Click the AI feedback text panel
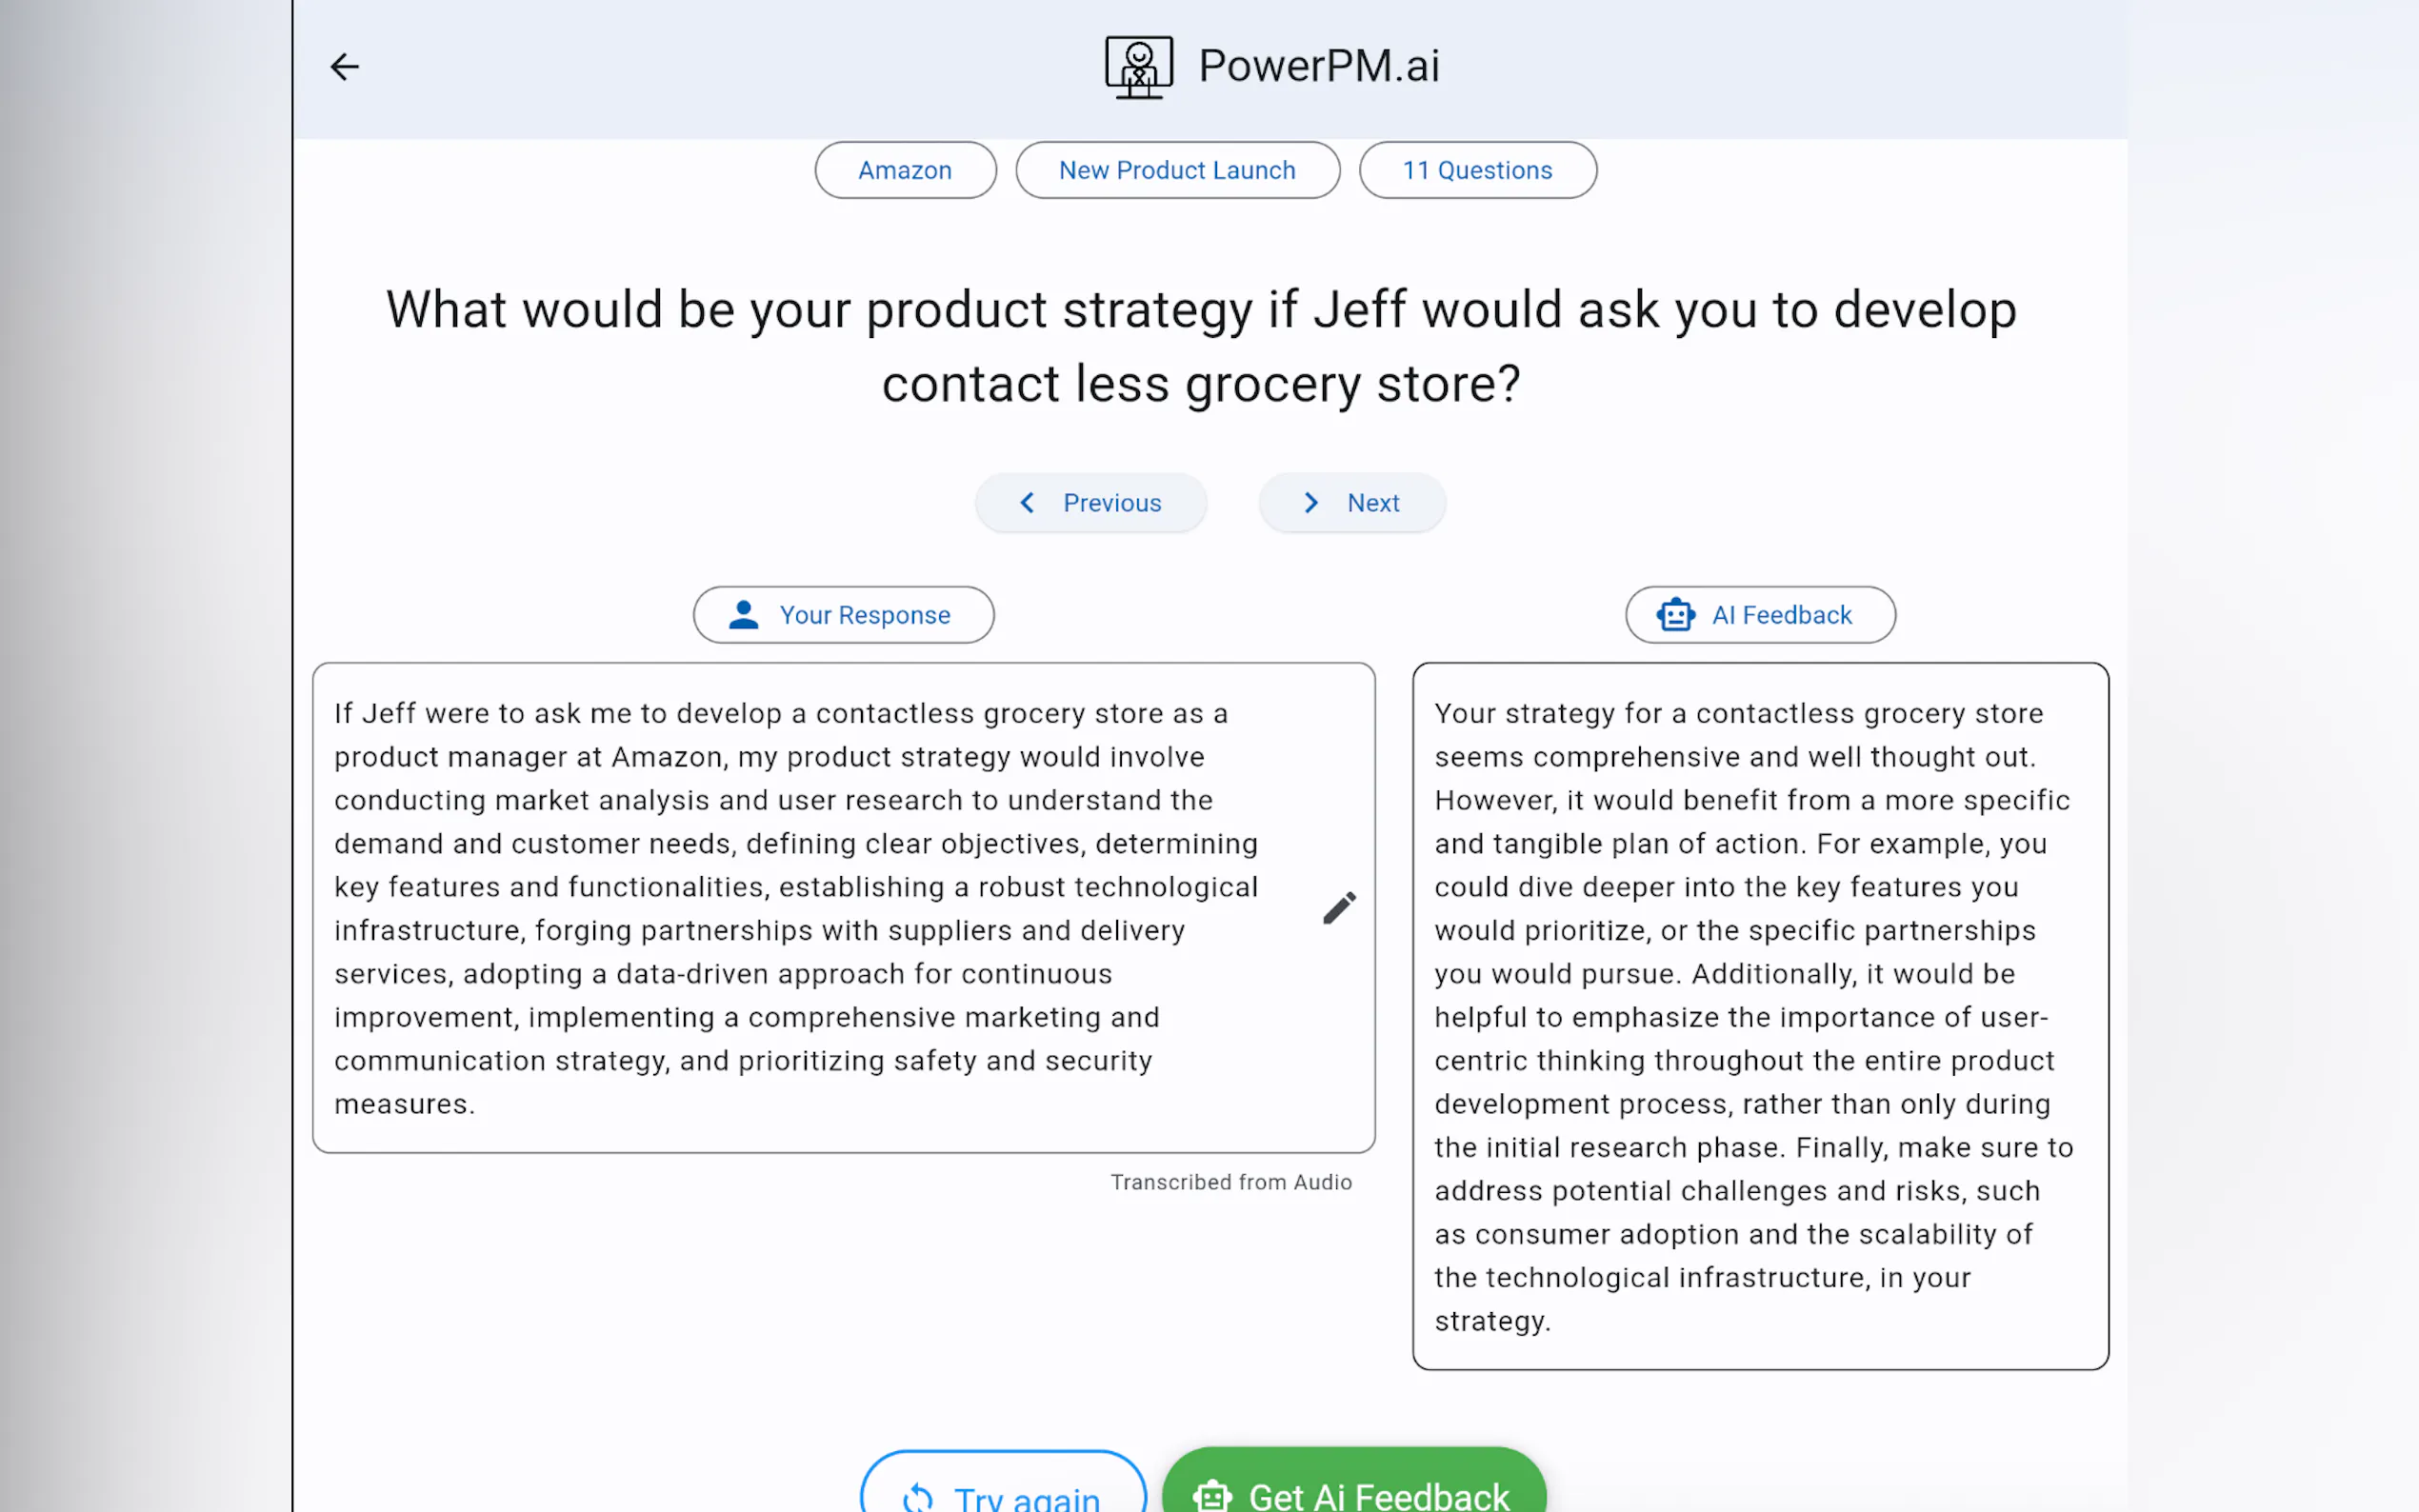2419x1512 pixels. point(1759,1016)
